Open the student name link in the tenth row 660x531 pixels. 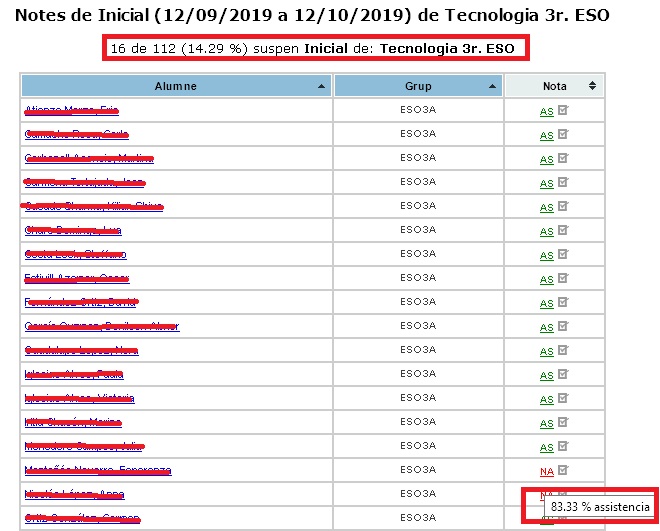click(x=102, y=327)
